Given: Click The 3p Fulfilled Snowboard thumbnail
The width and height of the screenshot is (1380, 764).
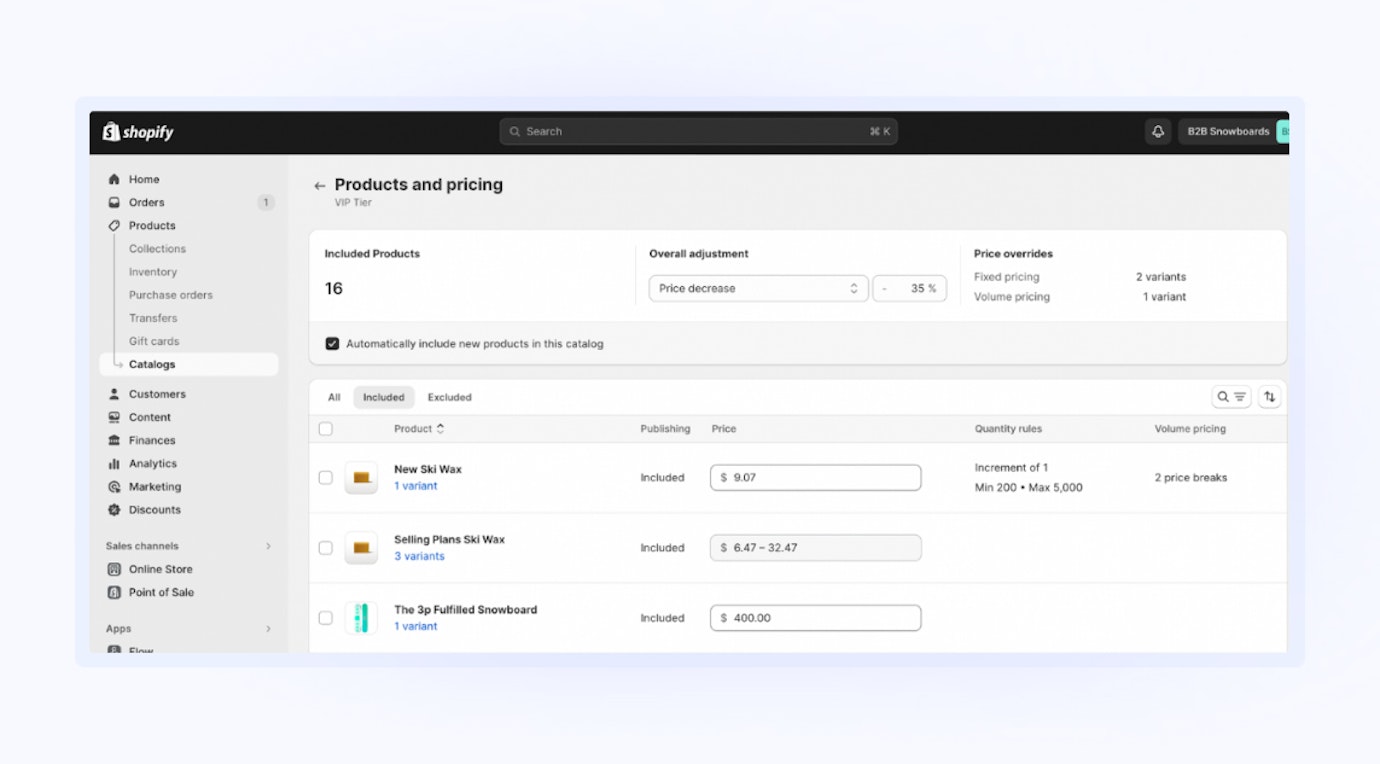Looking at the screenshot, I should point(361,617).
